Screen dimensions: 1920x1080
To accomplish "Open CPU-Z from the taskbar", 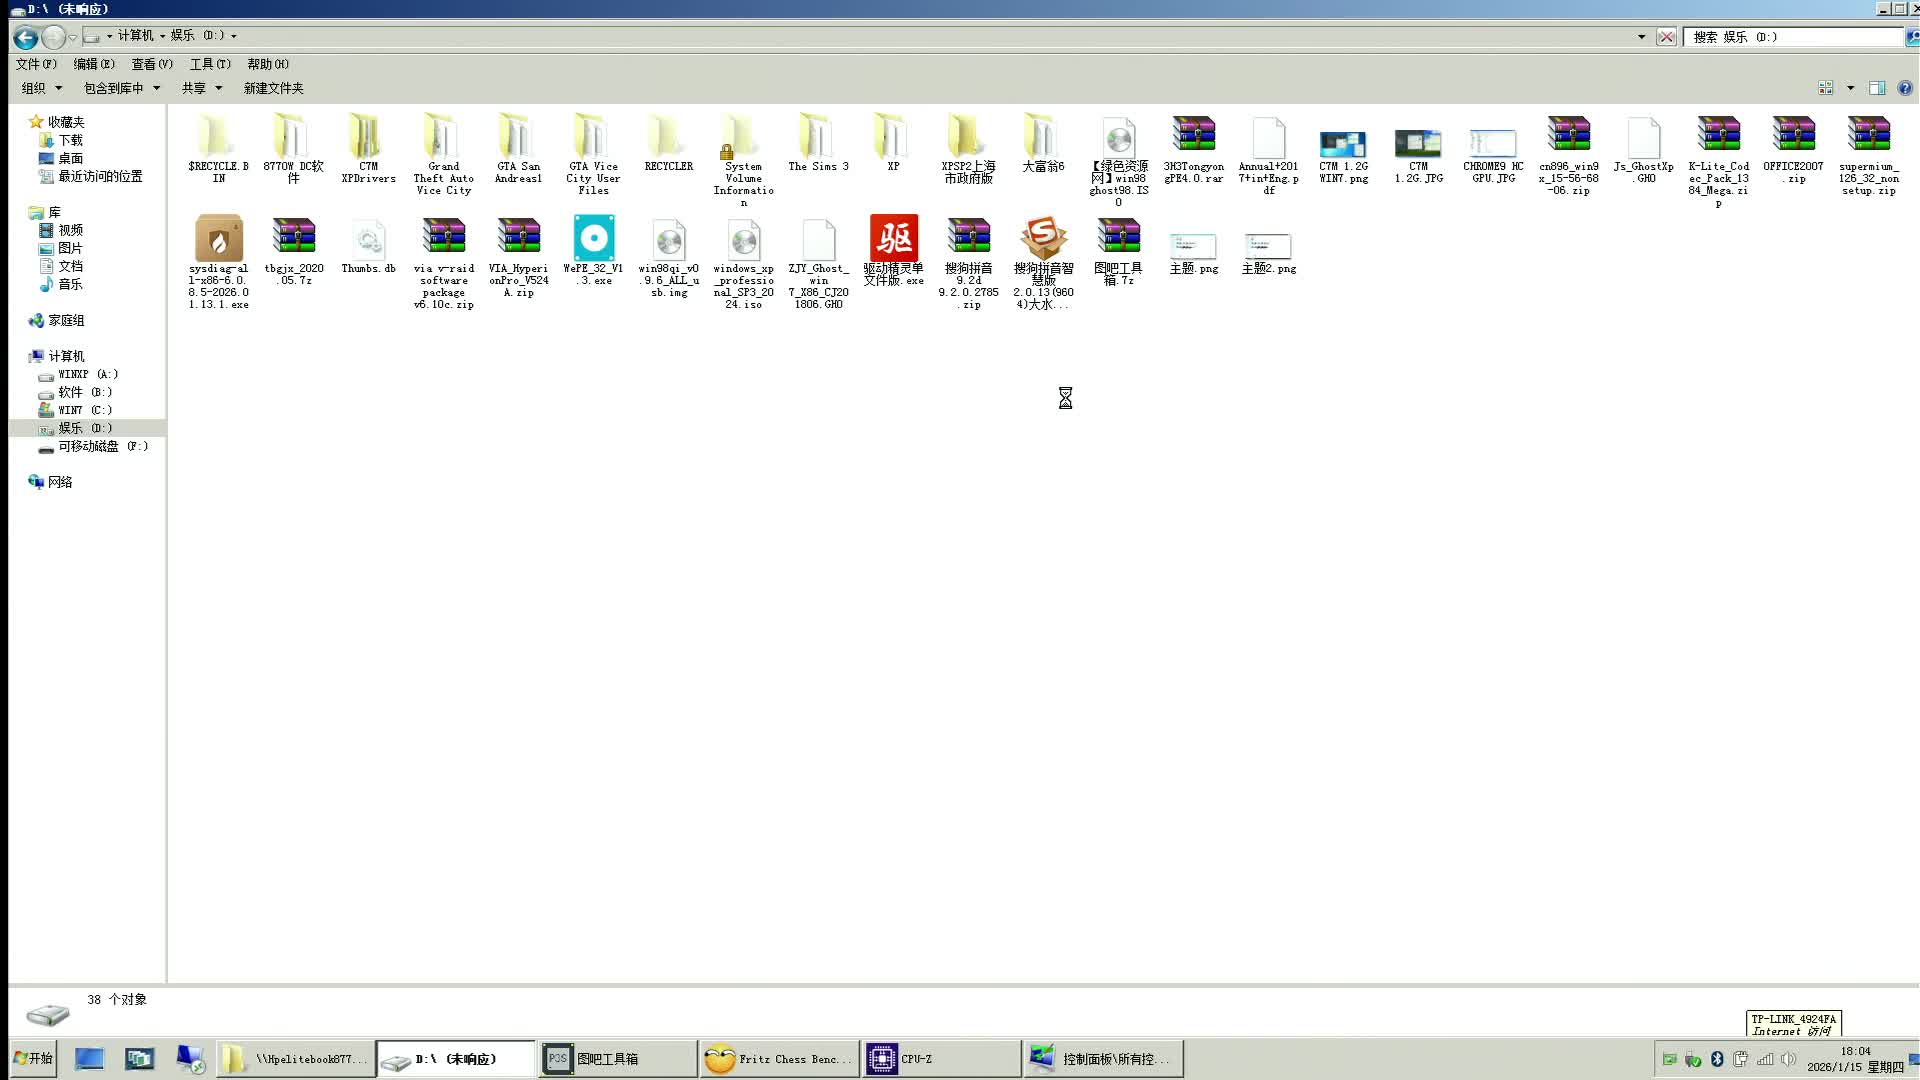I will point(940,1058).
